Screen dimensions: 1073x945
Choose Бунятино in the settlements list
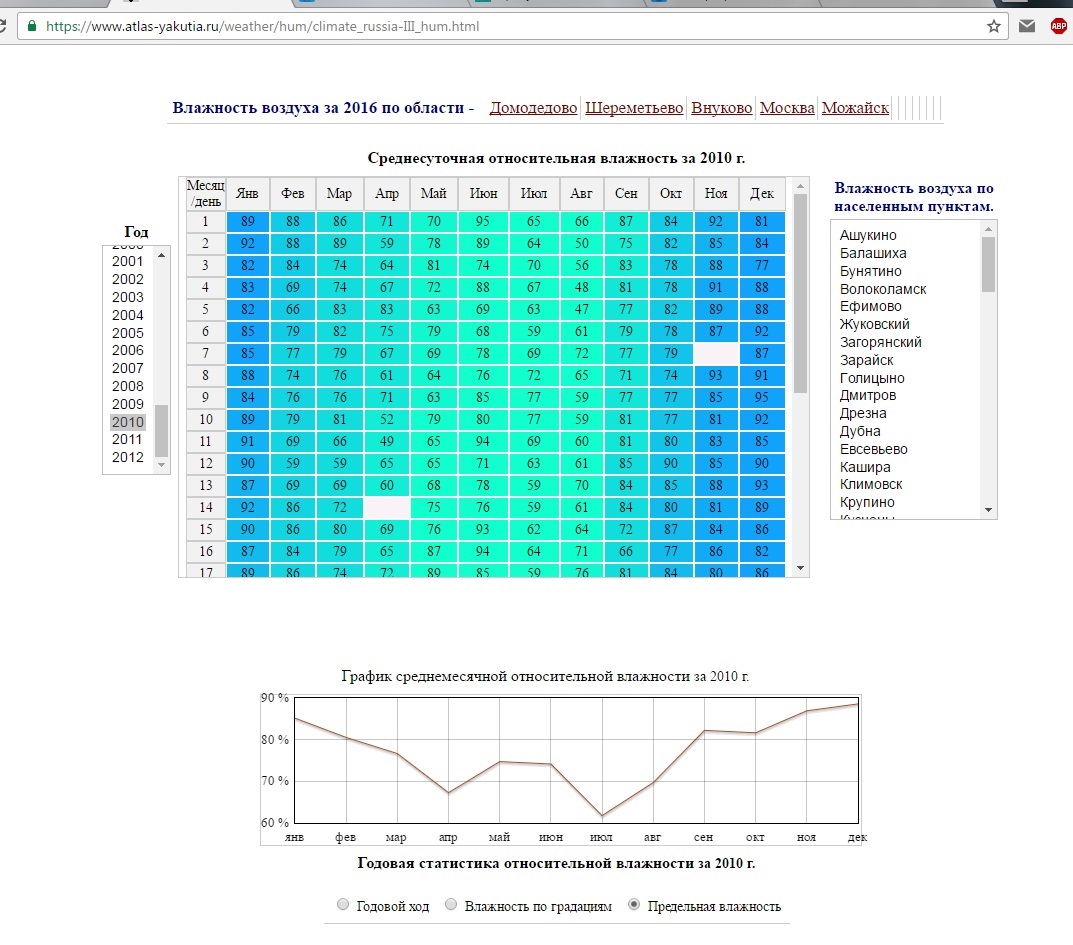(870, 271)
